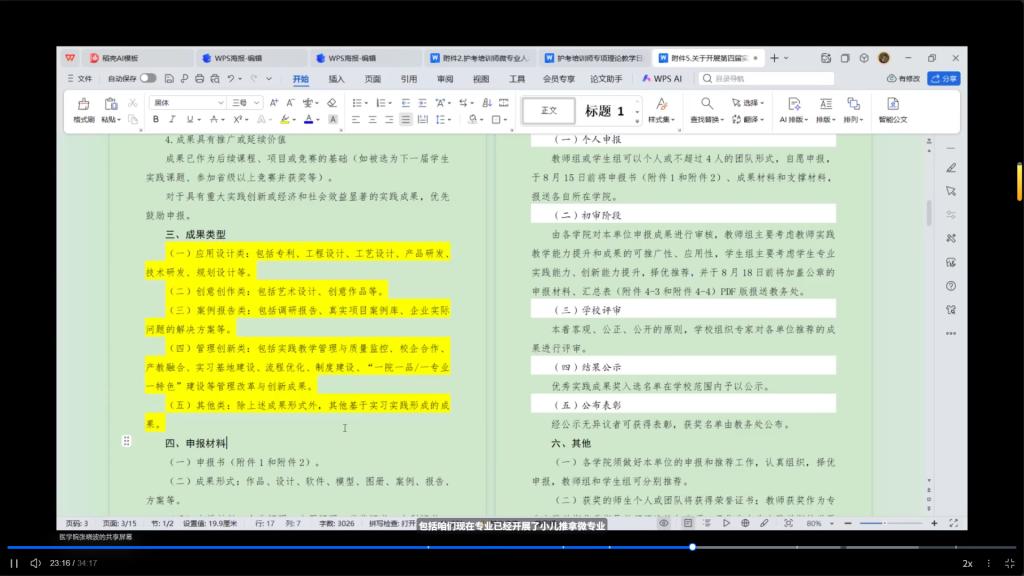Toggle reading eye mode in status bar

point(664,523)
